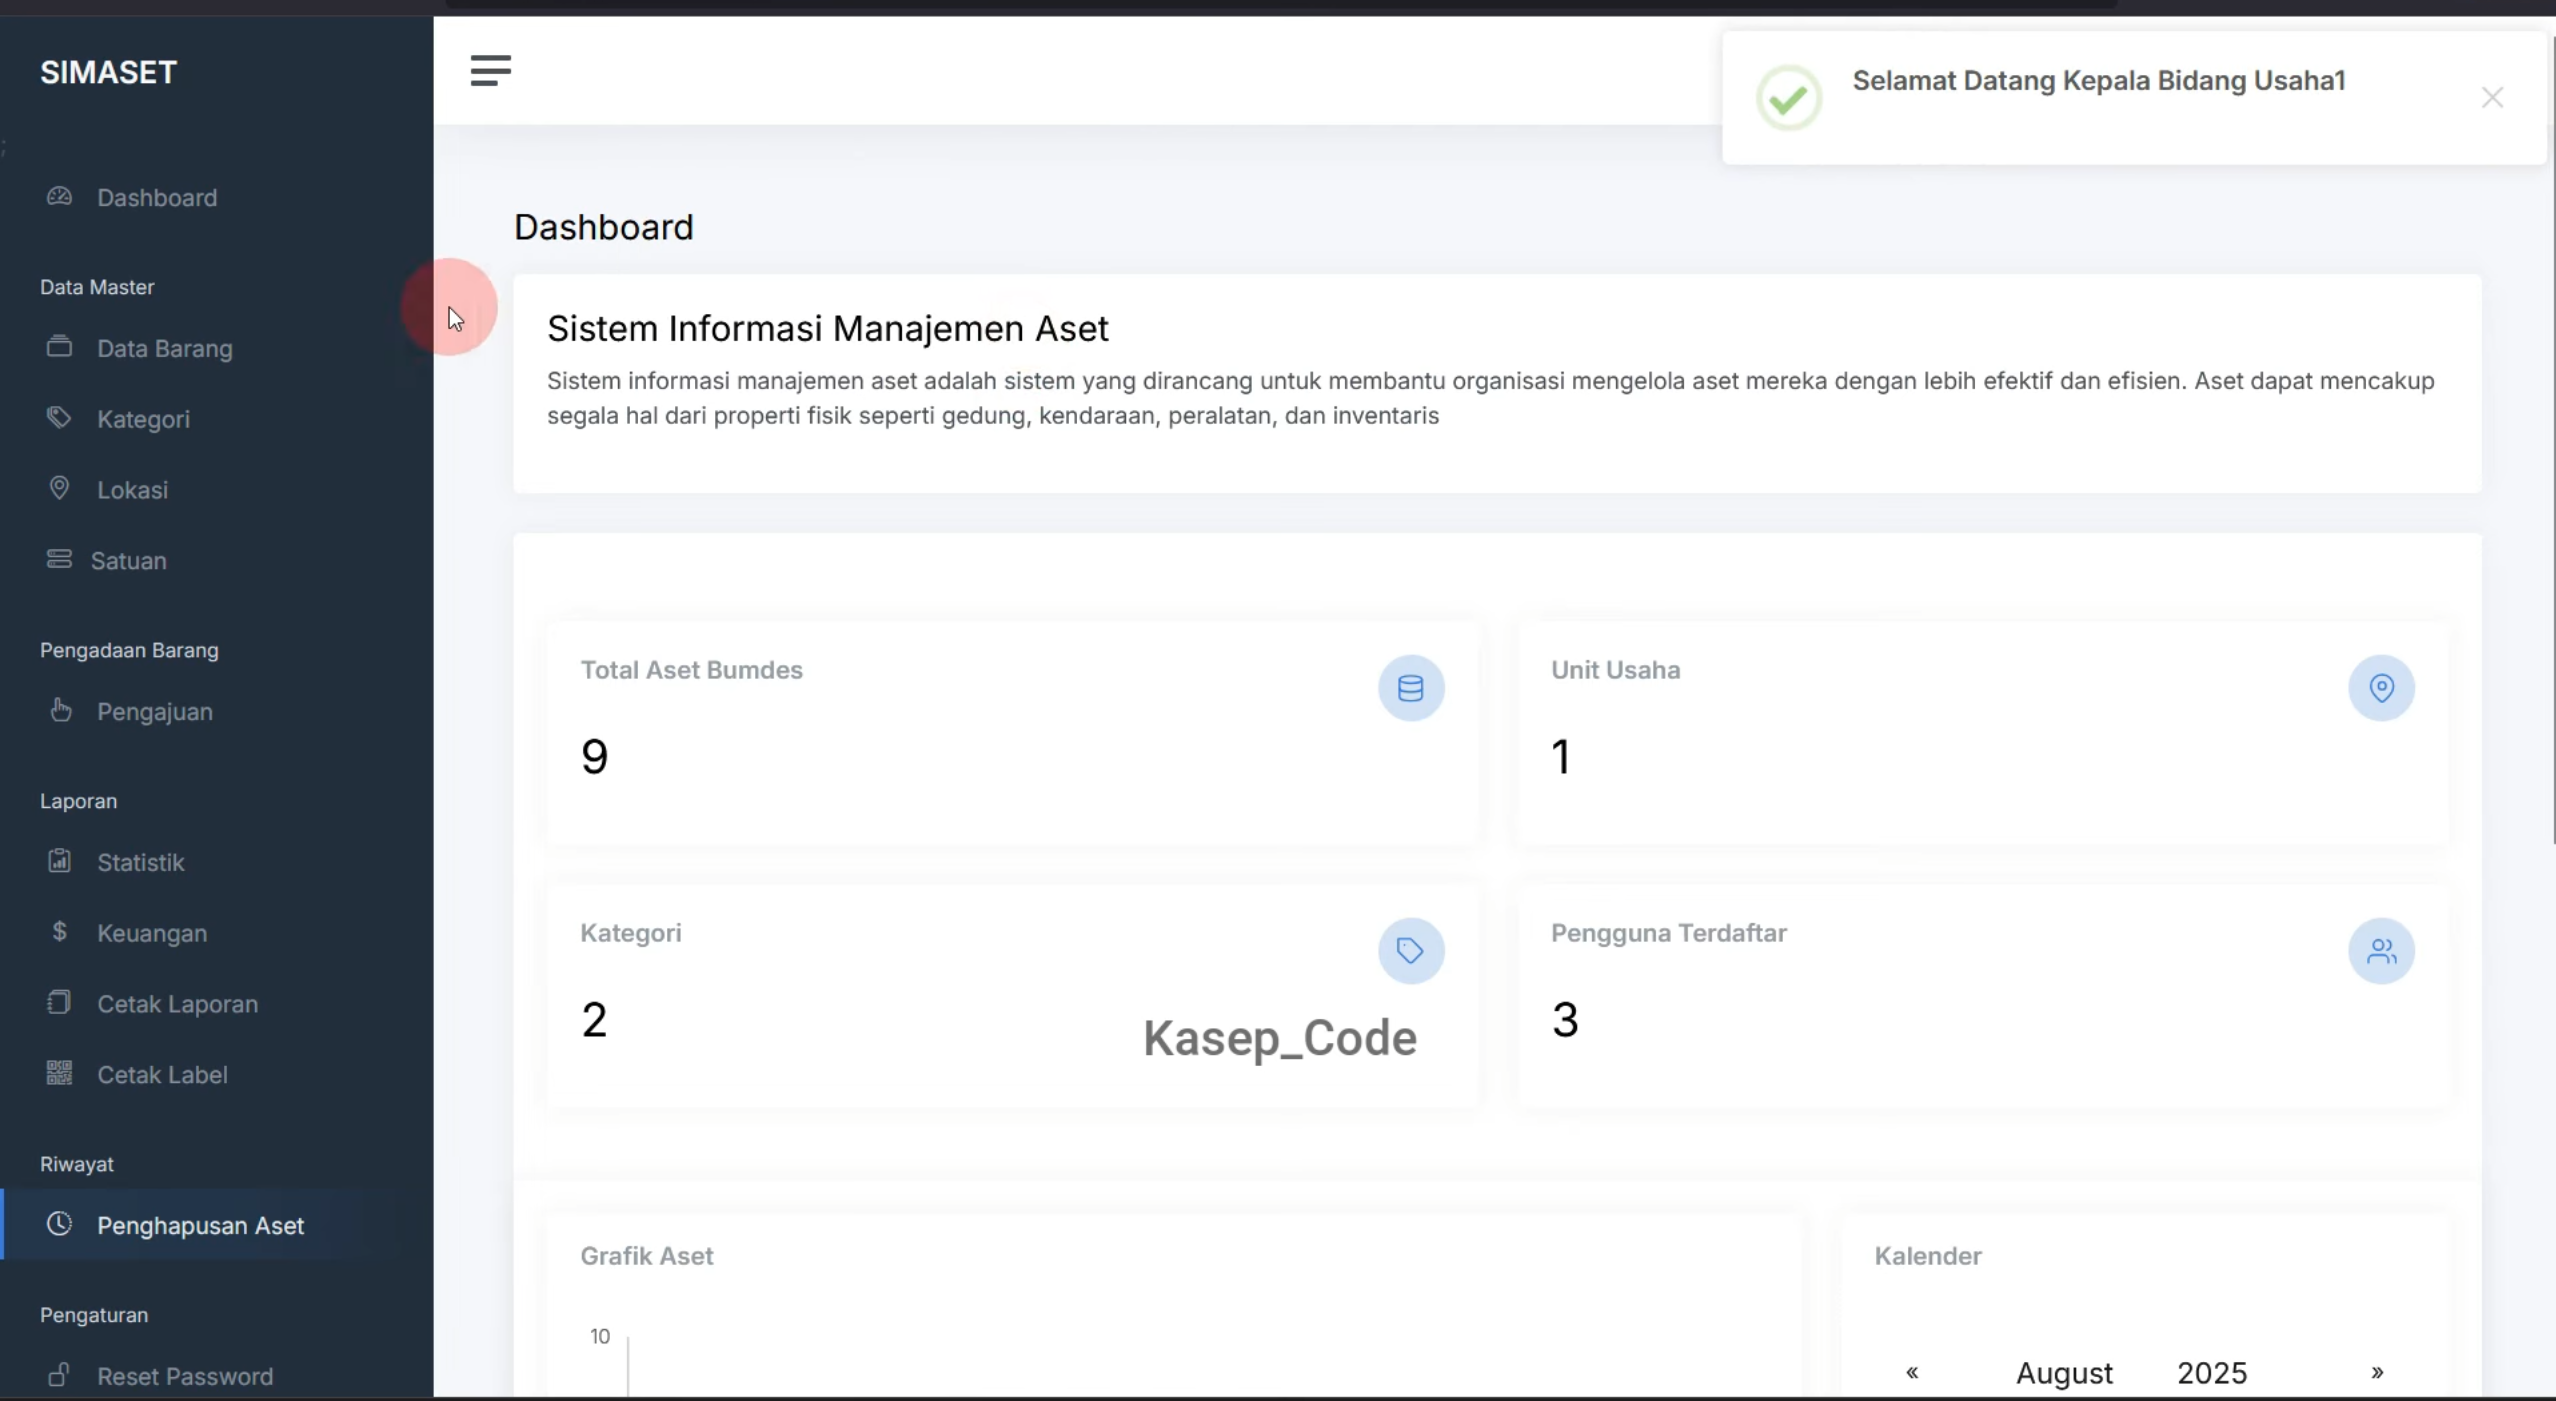The width and height of the screenshot is (2556, 1401).
Task: Click the Satuan stack icon
Action: (x=59, y=559)
